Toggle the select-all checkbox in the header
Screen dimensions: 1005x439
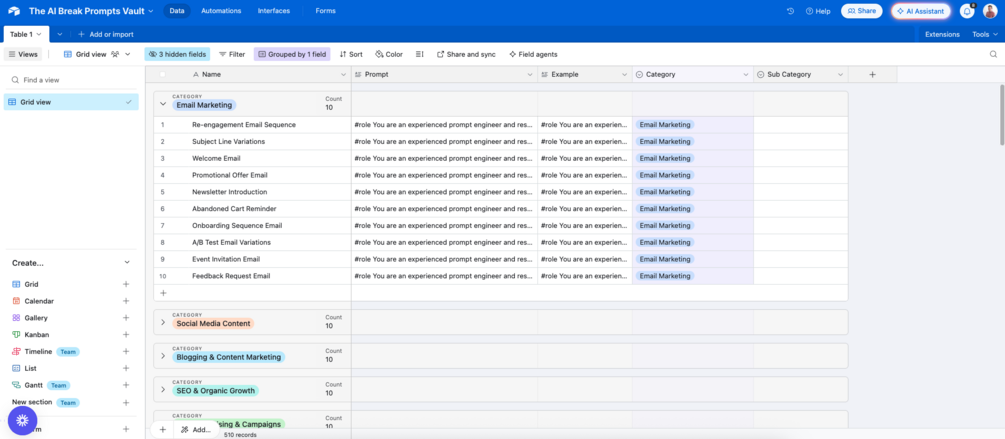click(163, 74)
